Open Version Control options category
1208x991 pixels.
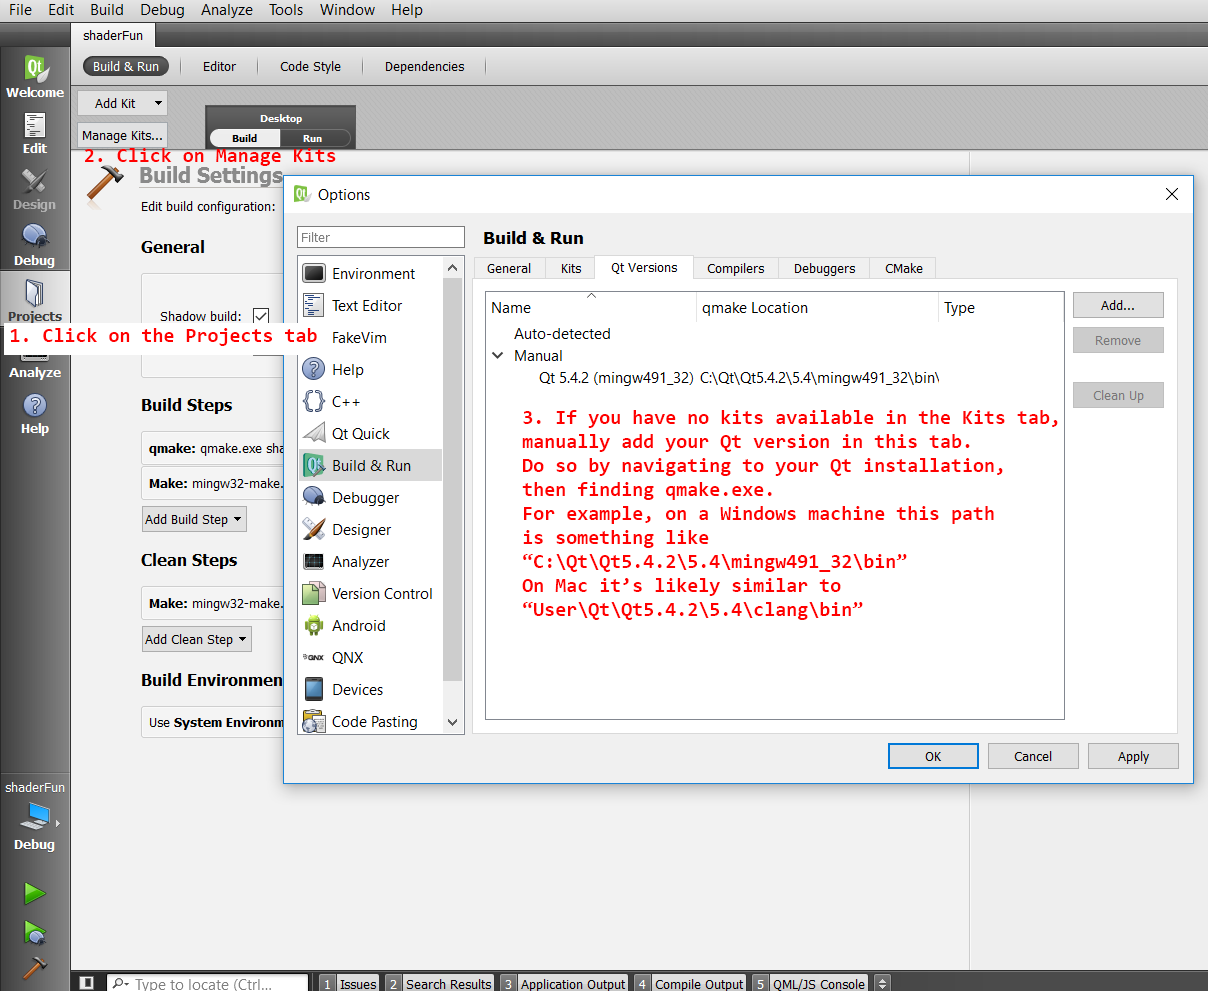tap(370, 594)
